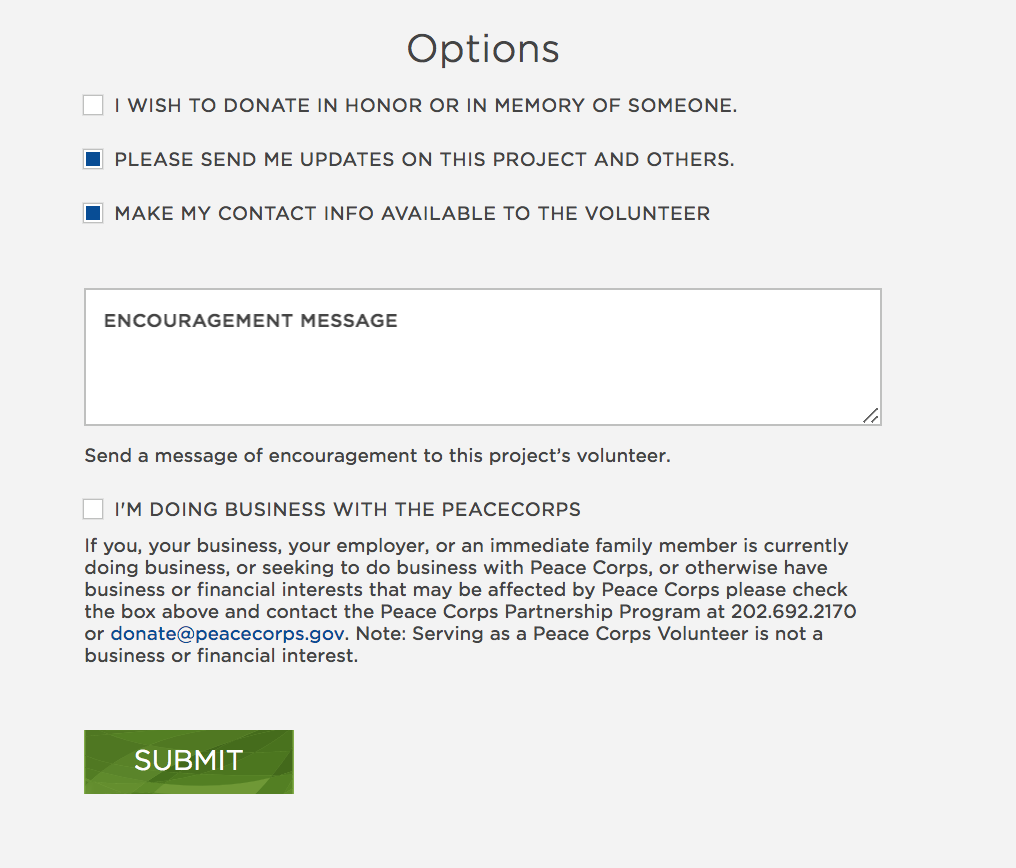Click the text area resize handle
This screenshot has height=868, width=1016.
870,415
